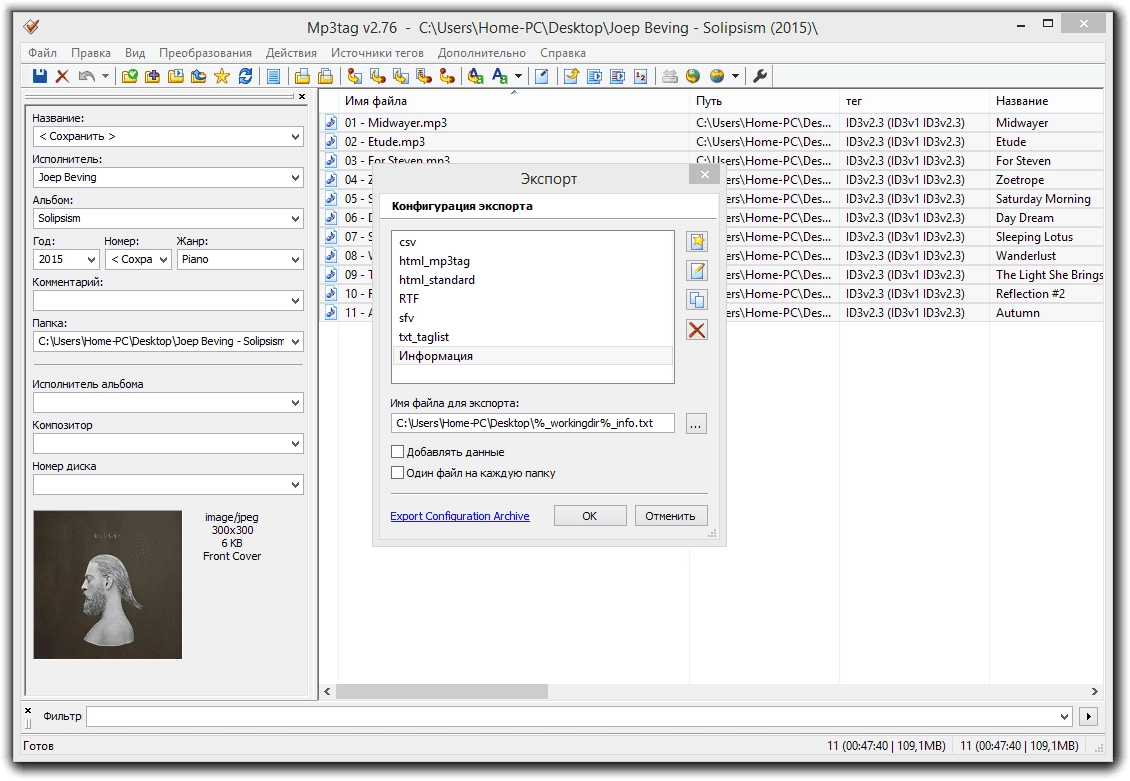1130x781 pixels.
Task: Open the Файл menu
Action: [43, 53]
